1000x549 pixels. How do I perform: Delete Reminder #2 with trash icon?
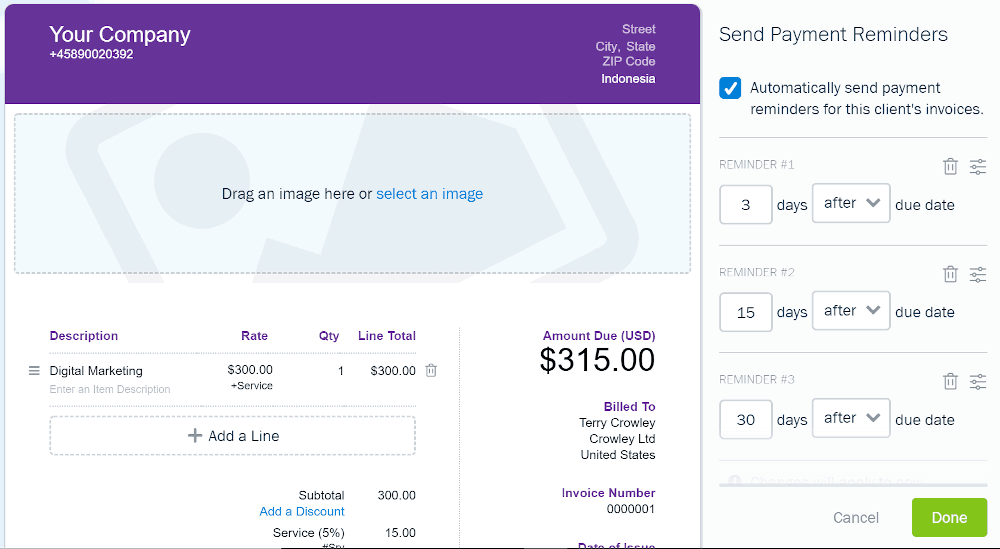click(x=950, y=274)
